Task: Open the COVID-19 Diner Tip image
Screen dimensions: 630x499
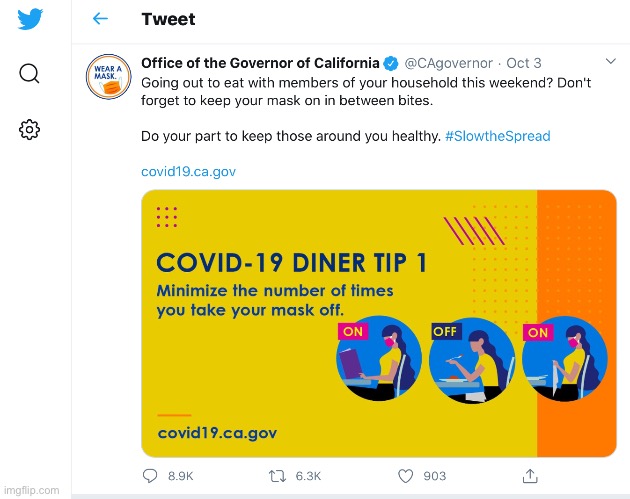Action: pyautogui.click(x=378, y=322)
